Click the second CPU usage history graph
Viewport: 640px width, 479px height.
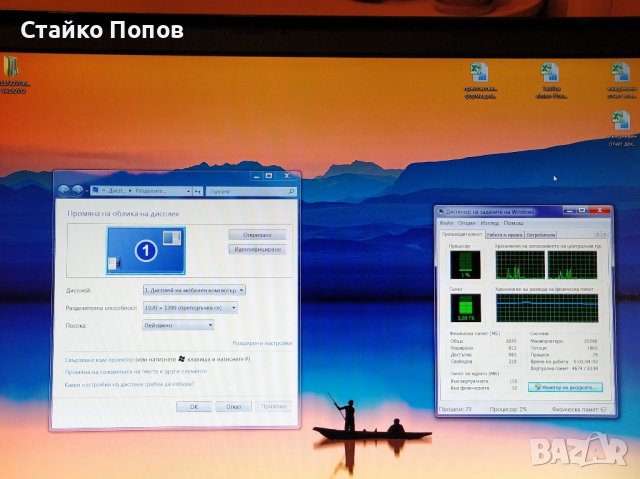tap(572, 265)
